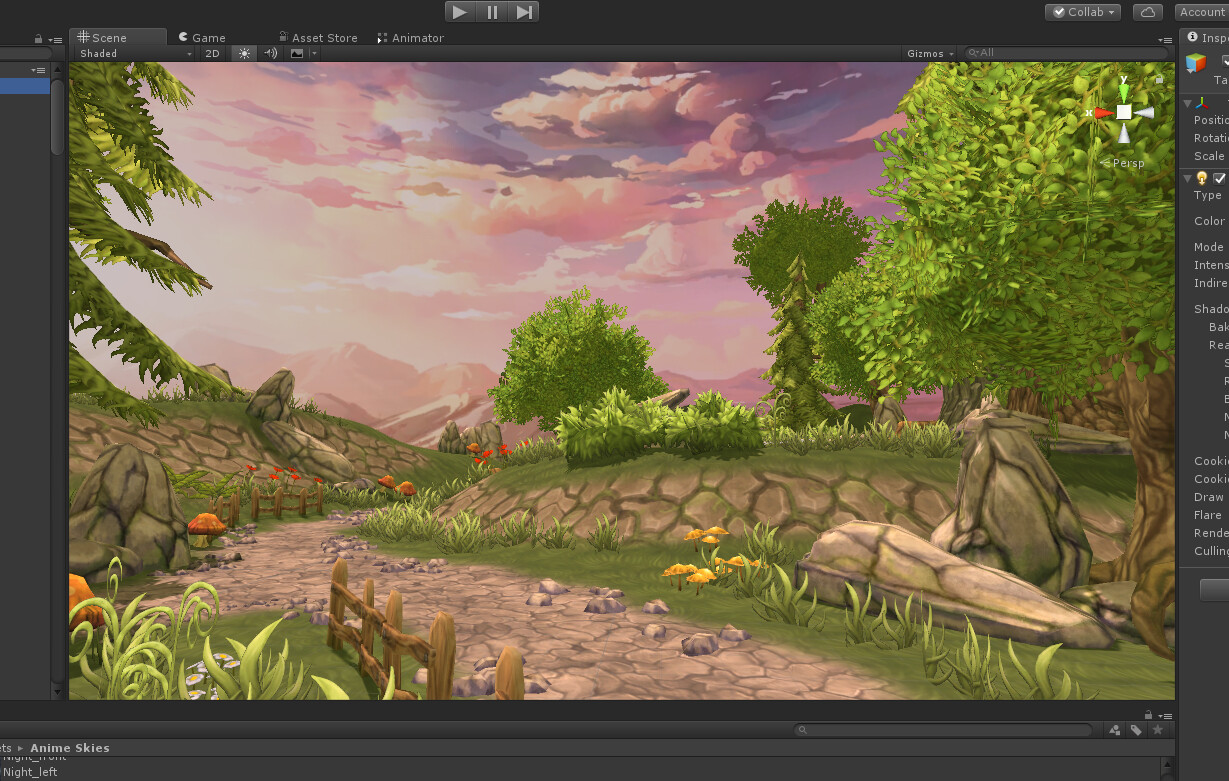
Task: Open the Gizmos dropdown
Action: (926, 53)
